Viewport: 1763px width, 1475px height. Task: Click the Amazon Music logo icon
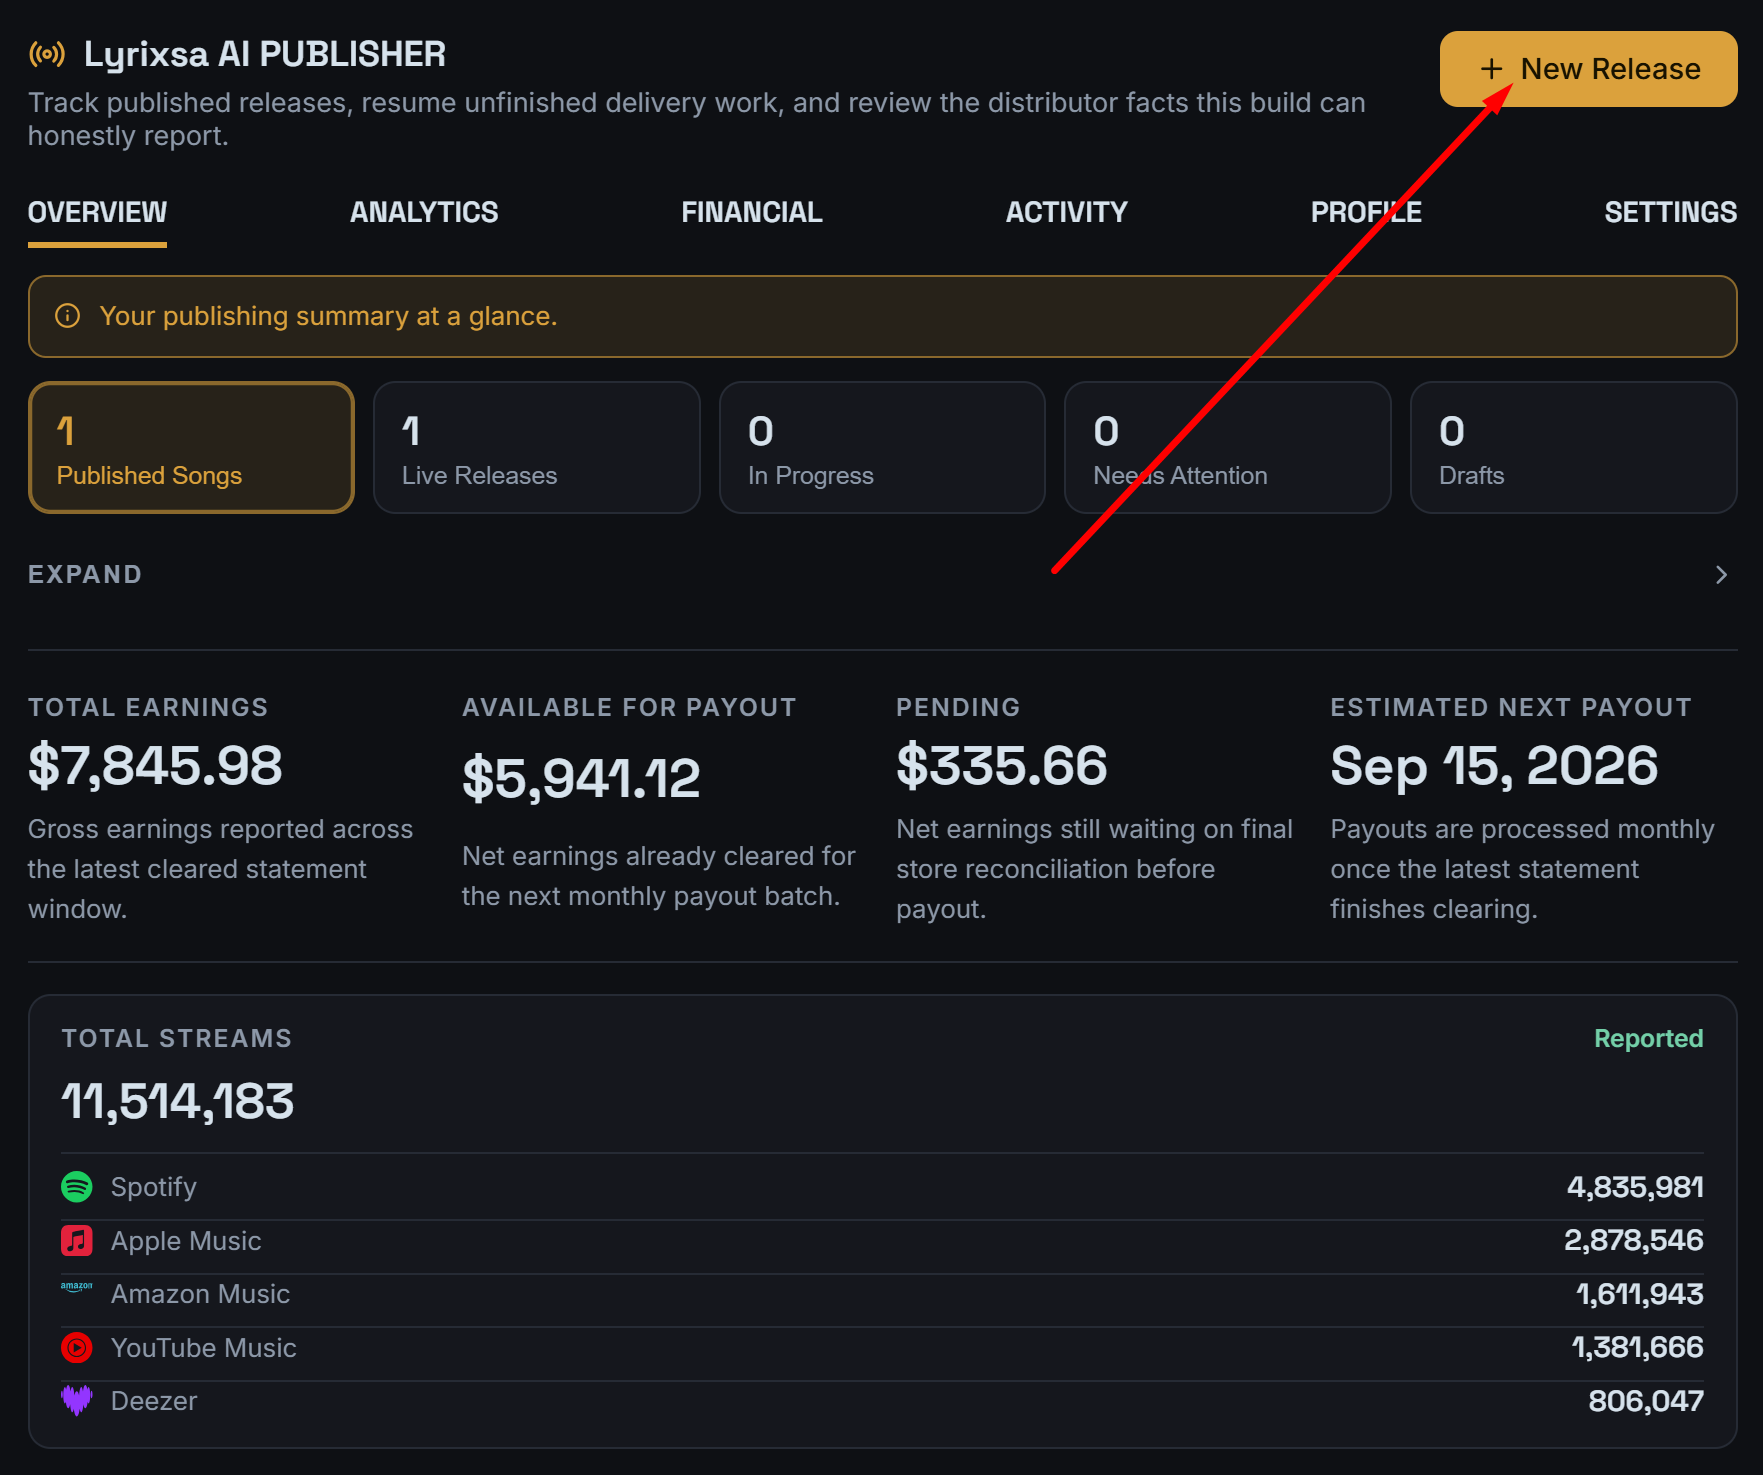point(77,1287)
